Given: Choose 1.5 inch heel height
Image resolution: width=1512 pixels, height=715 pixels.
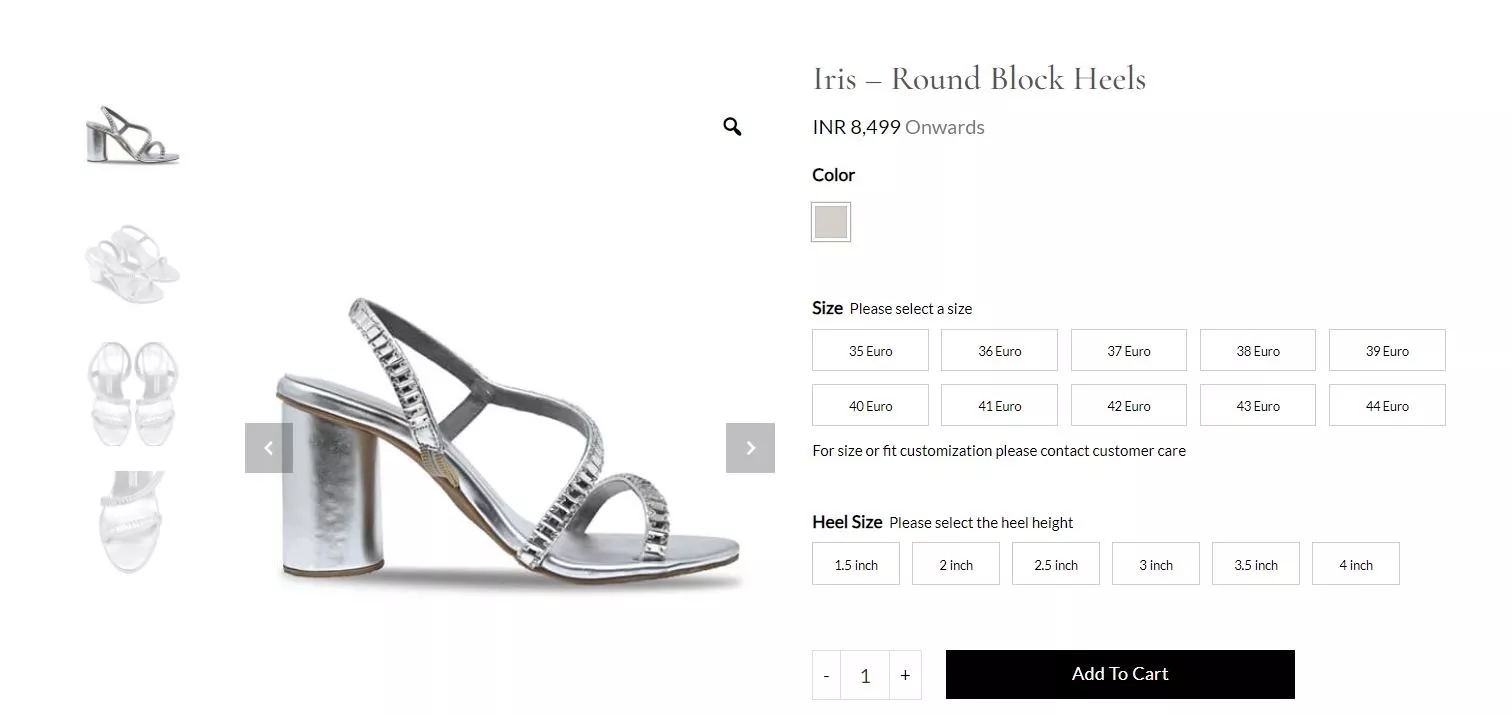Looking at the screenshot, I should coord(856,564).
